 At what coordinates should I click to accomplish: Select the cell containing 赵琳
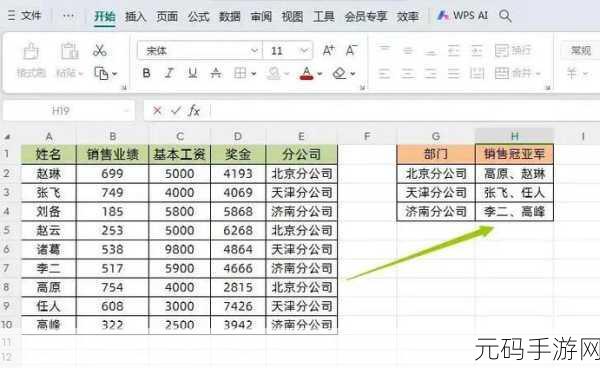point(48,174)
